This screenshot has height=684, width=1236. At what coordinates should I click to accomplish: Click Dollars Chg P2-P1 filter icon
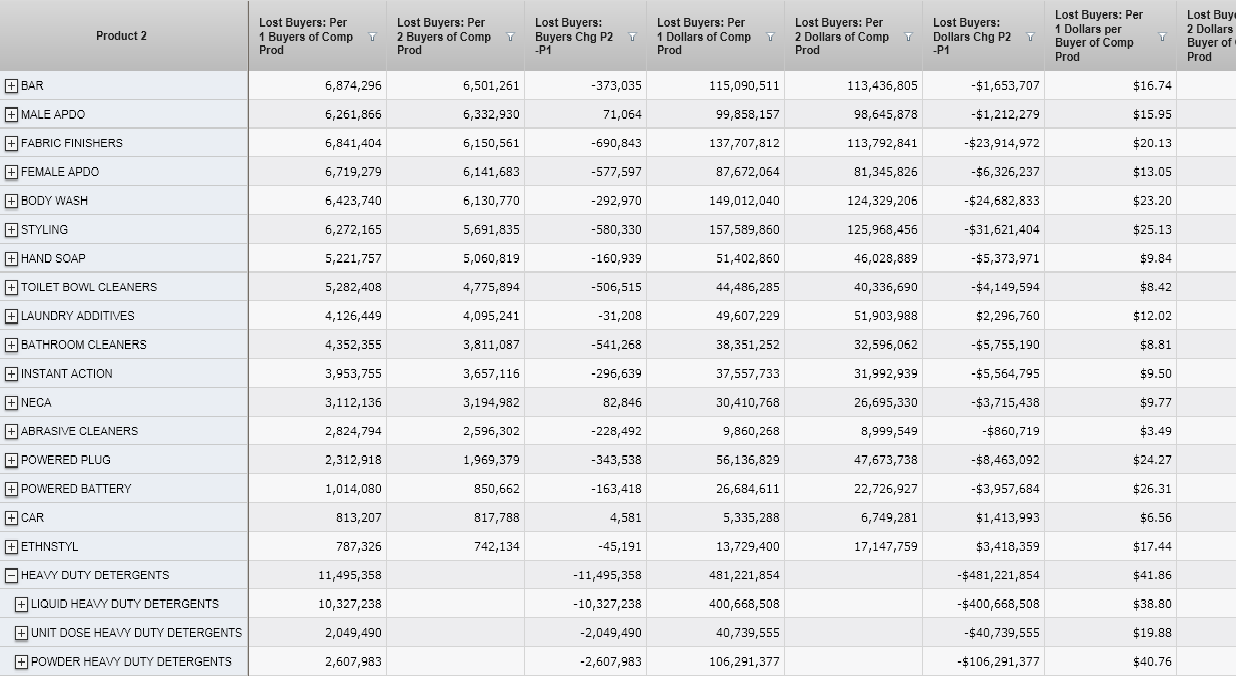1030,37
